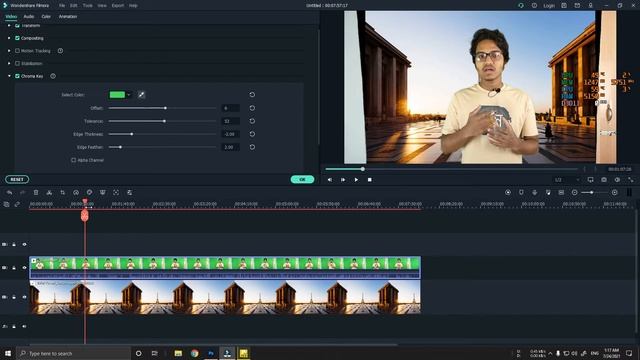Reset the Tolerance value

coord(252,121)
